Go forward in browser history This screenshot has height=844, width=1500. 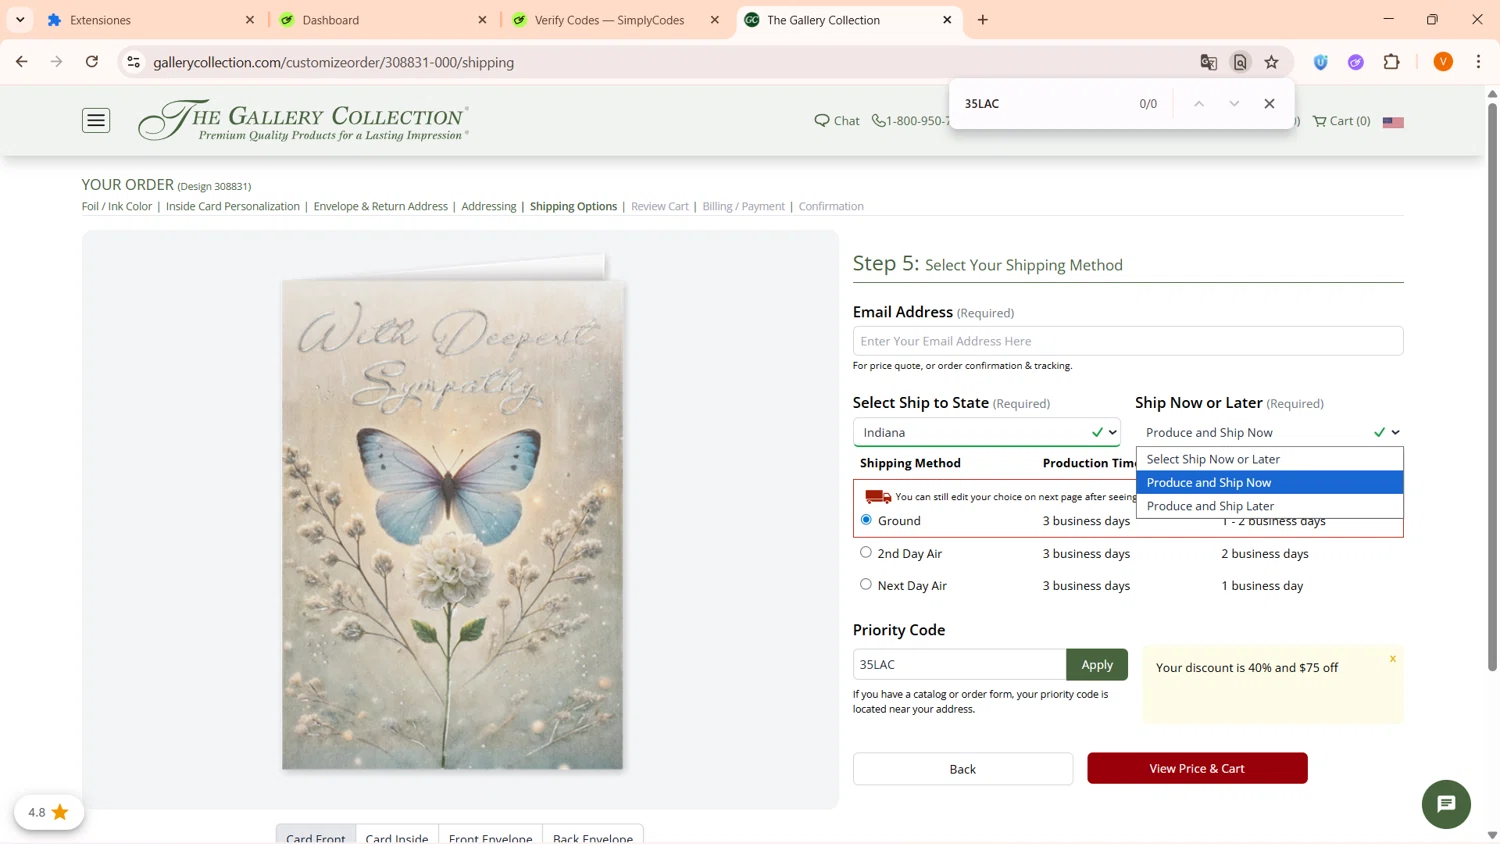click(x=57, y=62)
